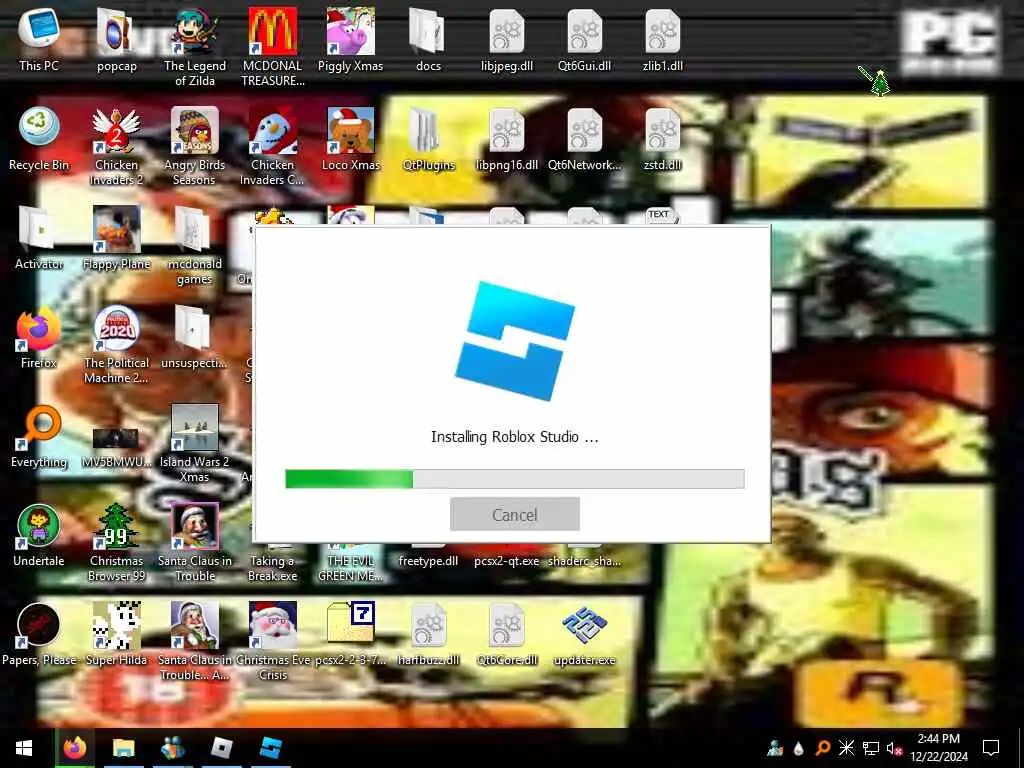This screenshot has height=768, width=1024.
Task: Select harfbuzz.dll file
Action: click(x=428, y=635)
